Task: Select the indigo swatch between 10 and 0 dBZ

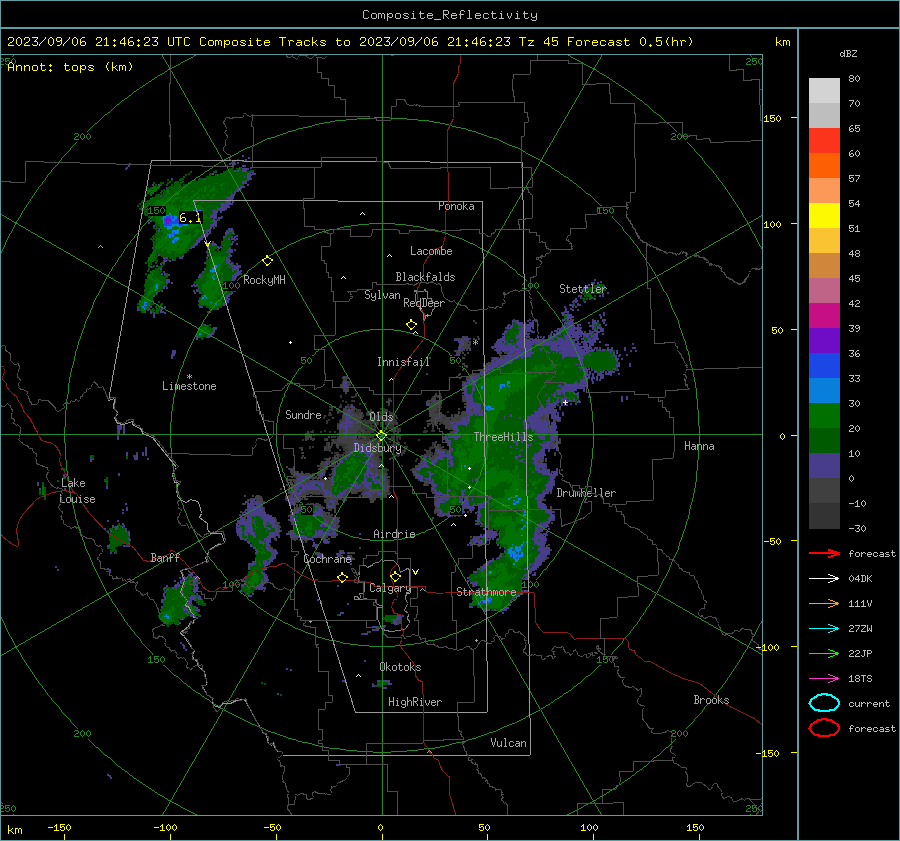Action: pyautogui.click(x=824, y=466)
